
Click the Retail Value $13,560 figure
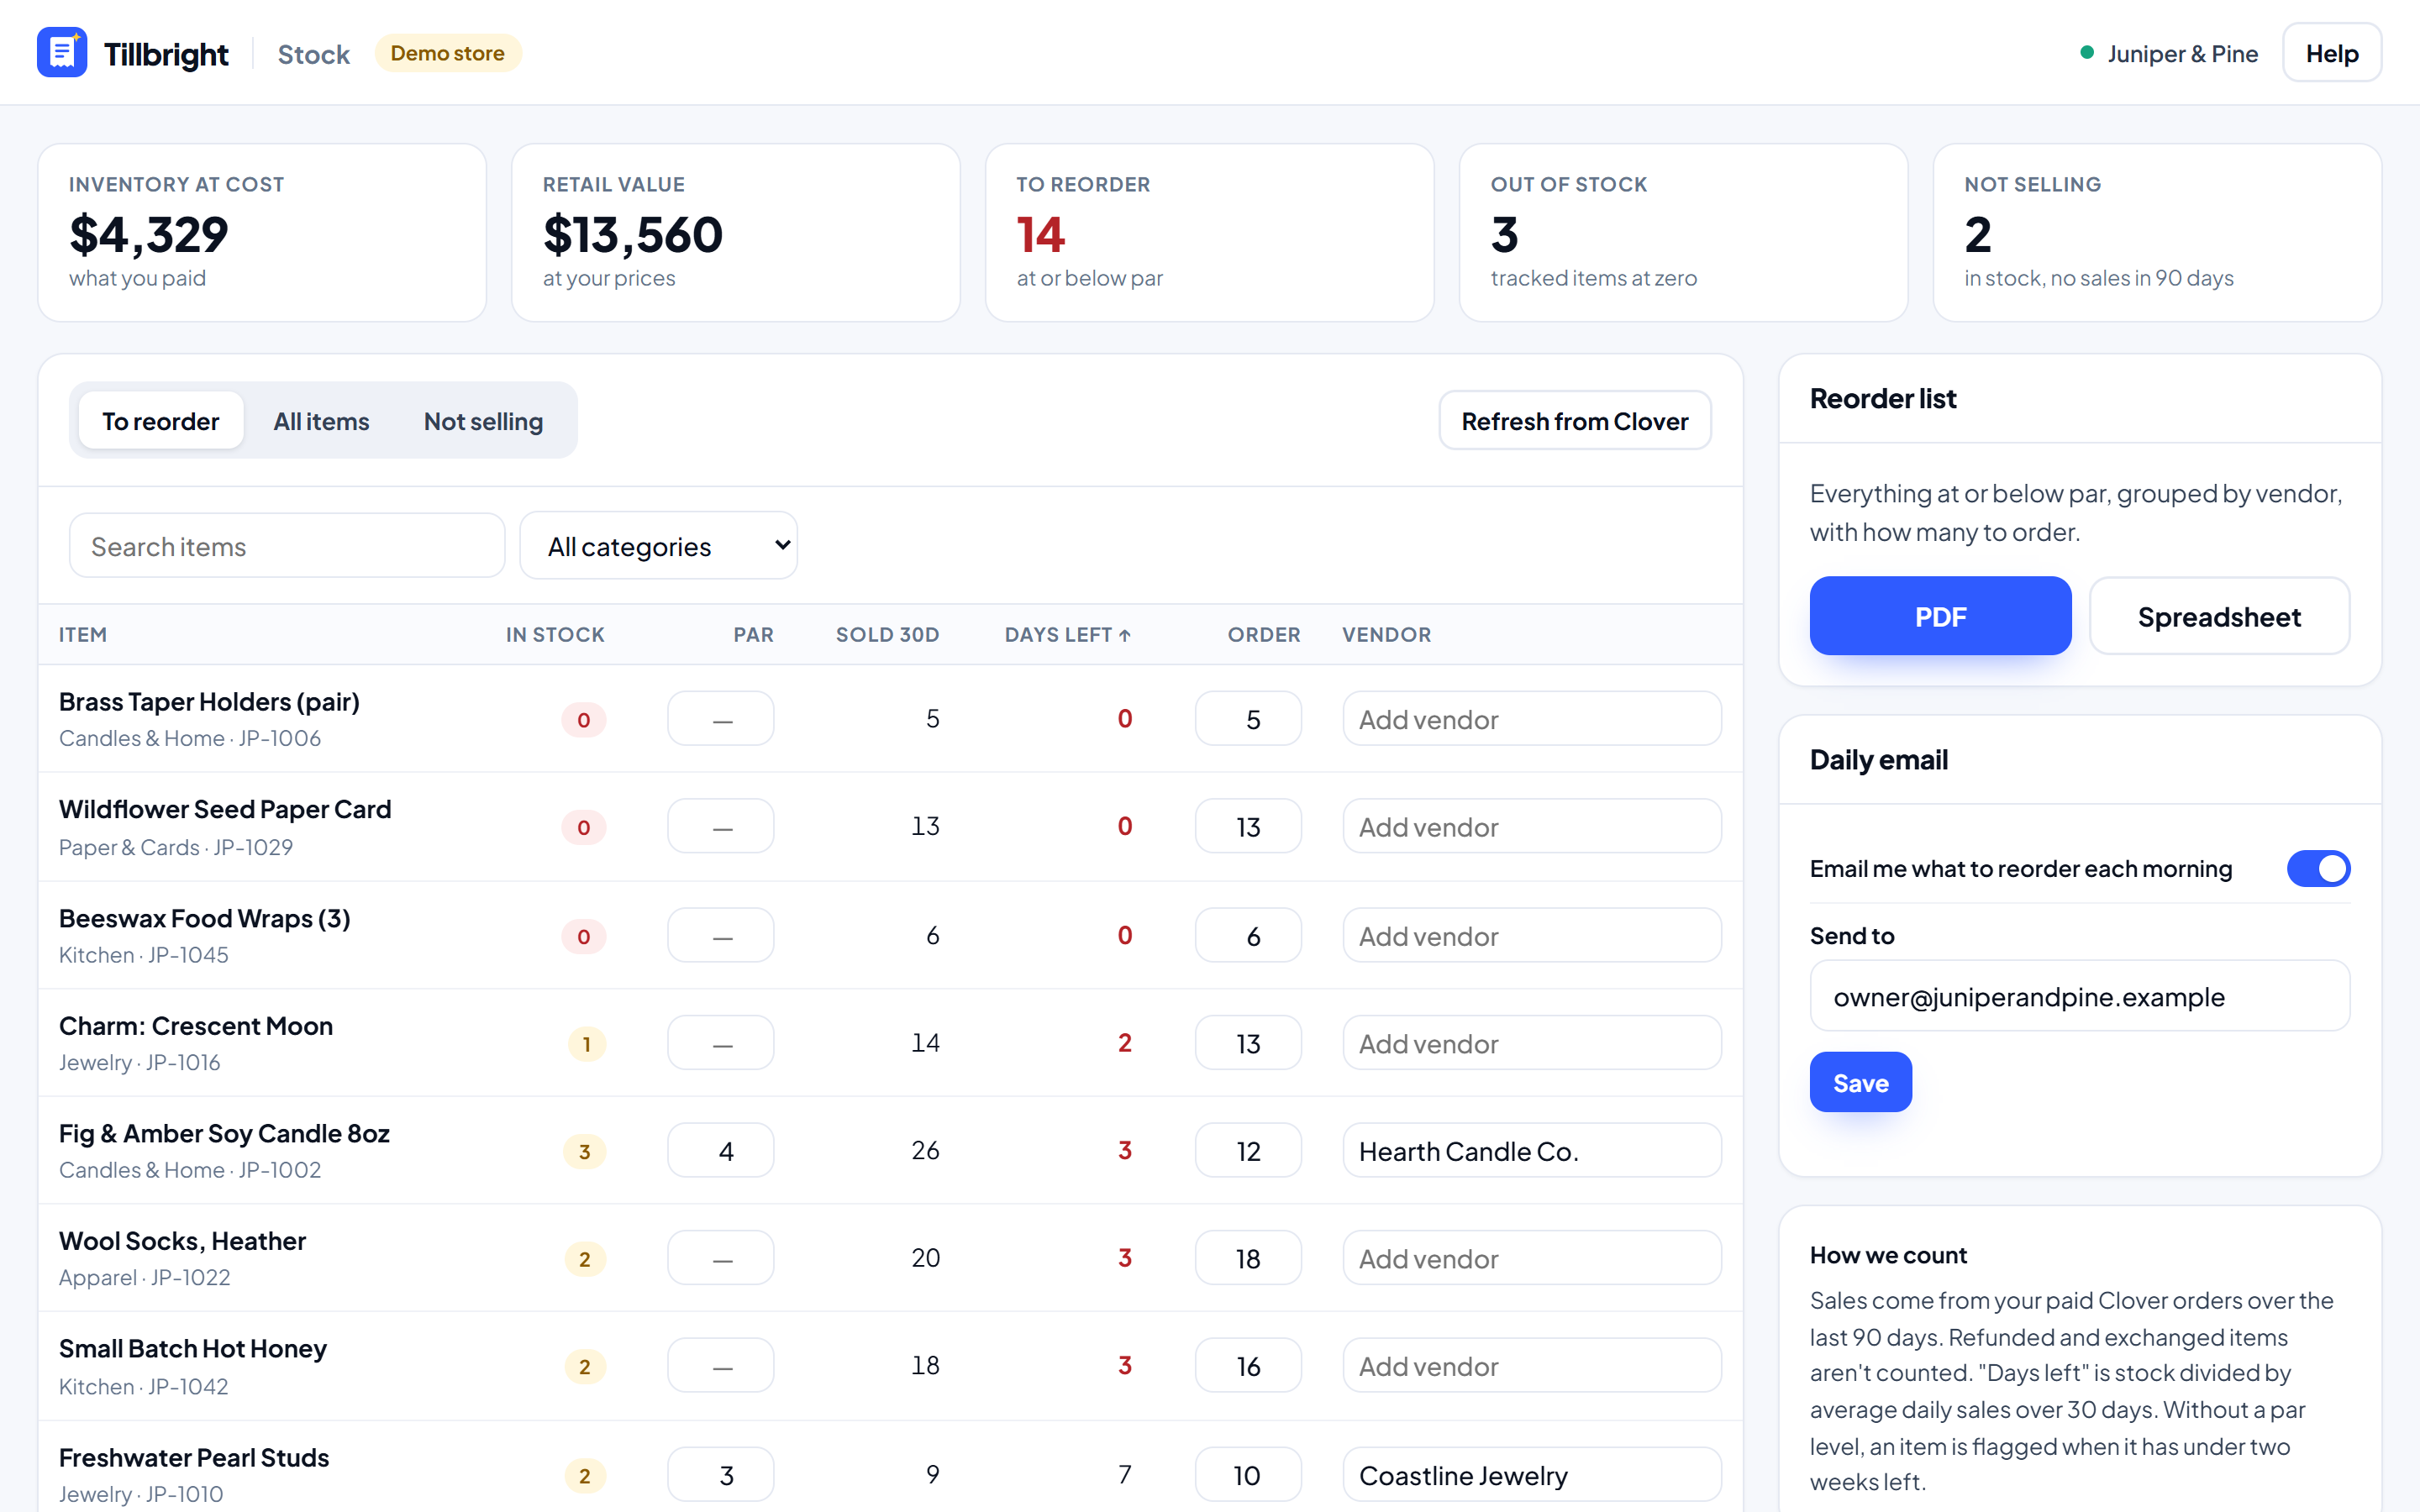[x=632, y=235]
